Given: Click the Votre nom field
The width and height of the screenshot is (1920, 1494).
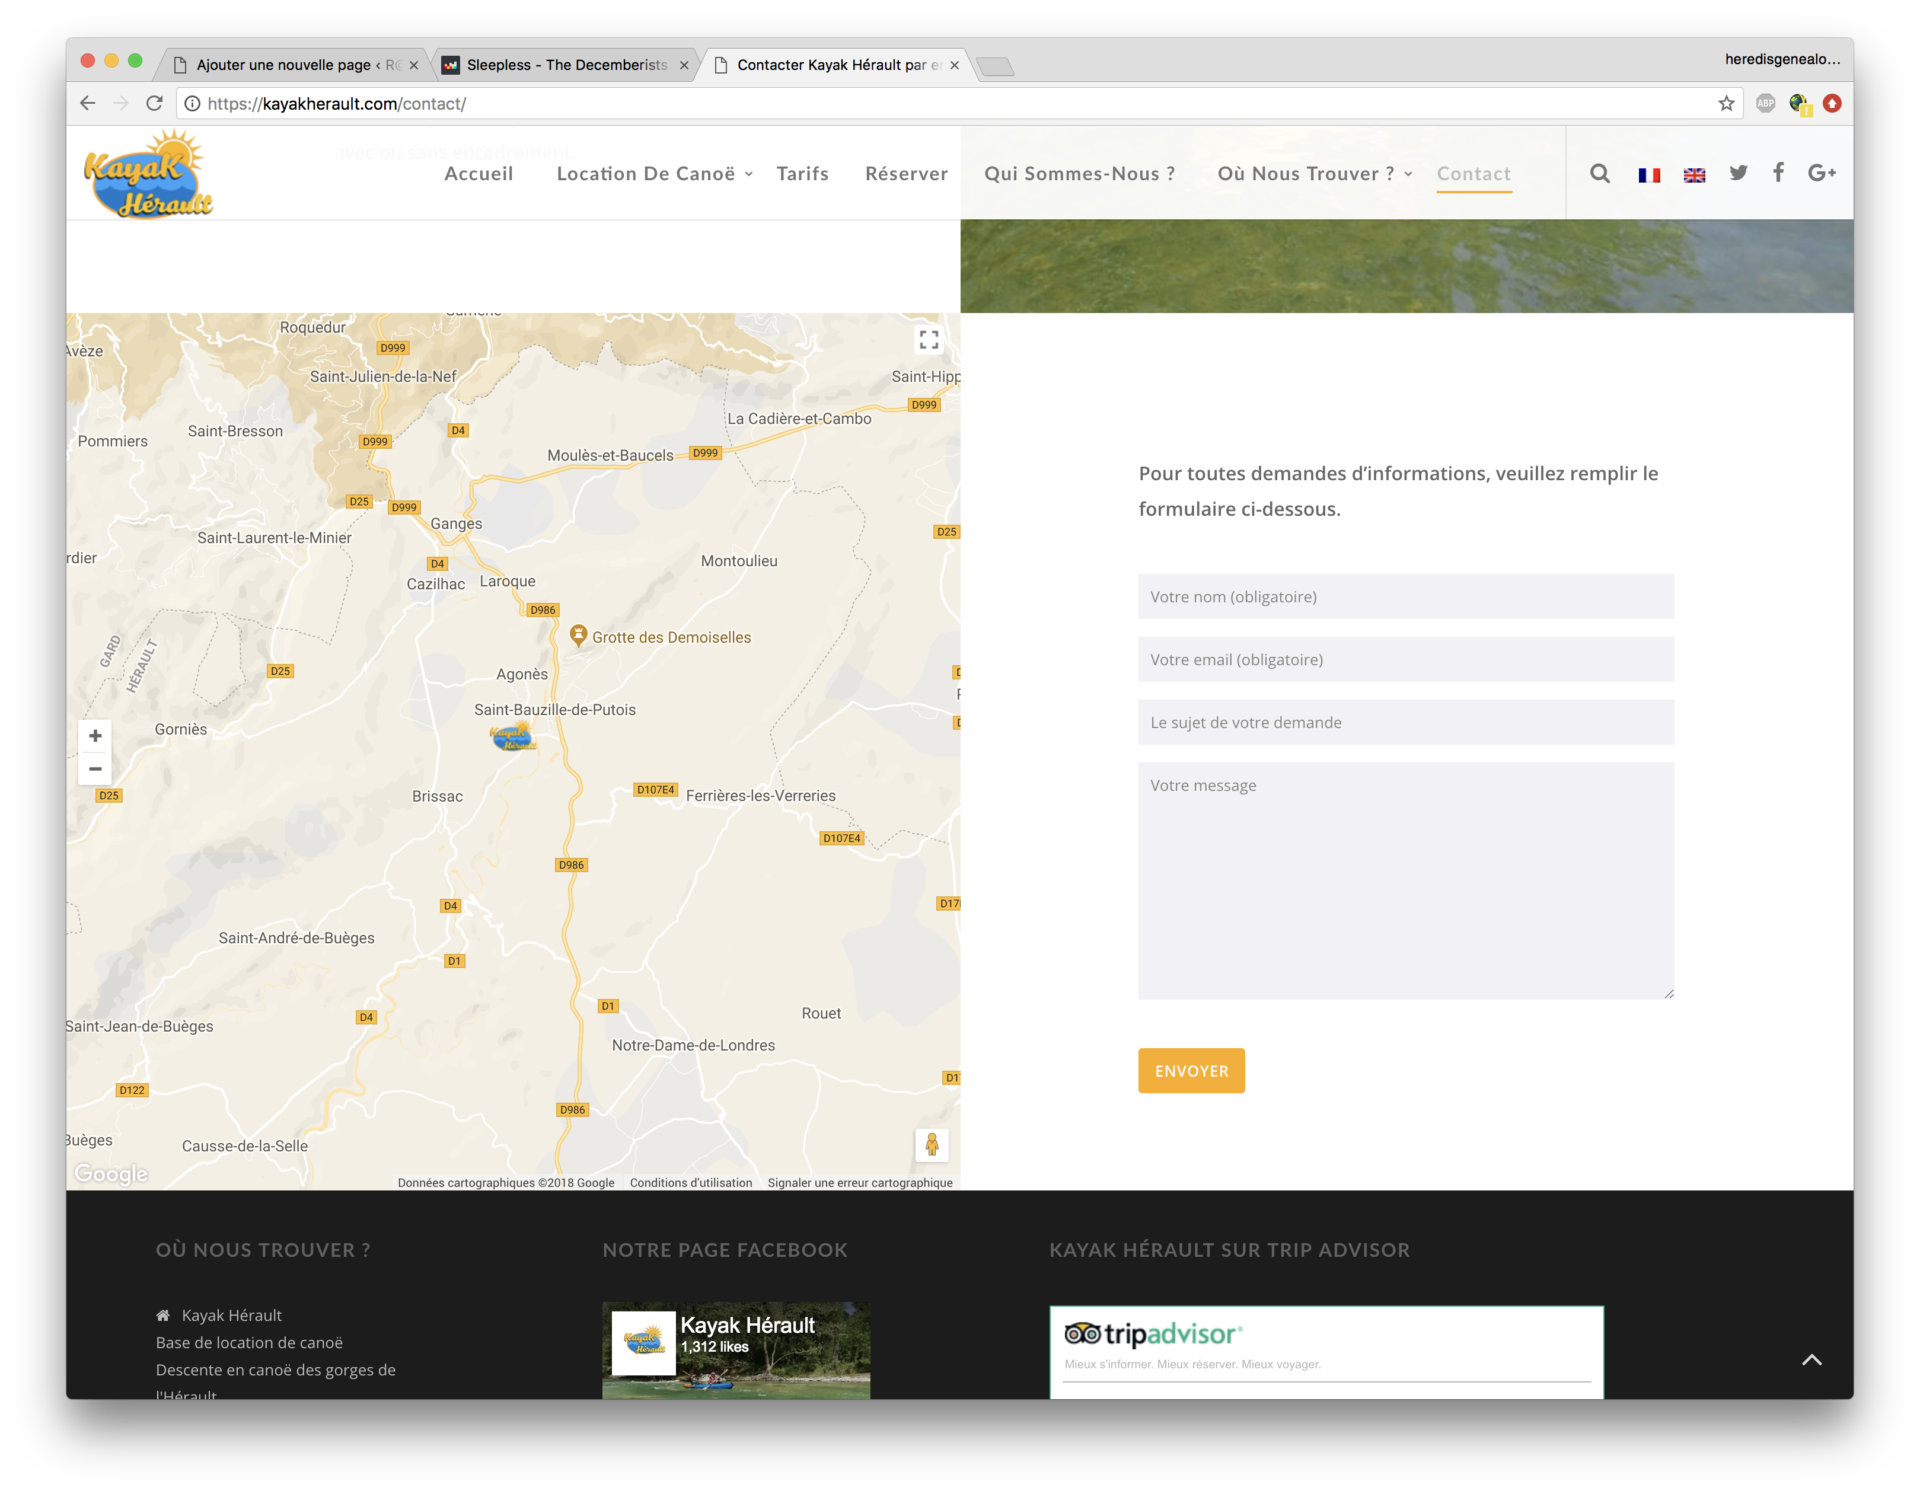Looking at the screenshot, I should 1406,596.
